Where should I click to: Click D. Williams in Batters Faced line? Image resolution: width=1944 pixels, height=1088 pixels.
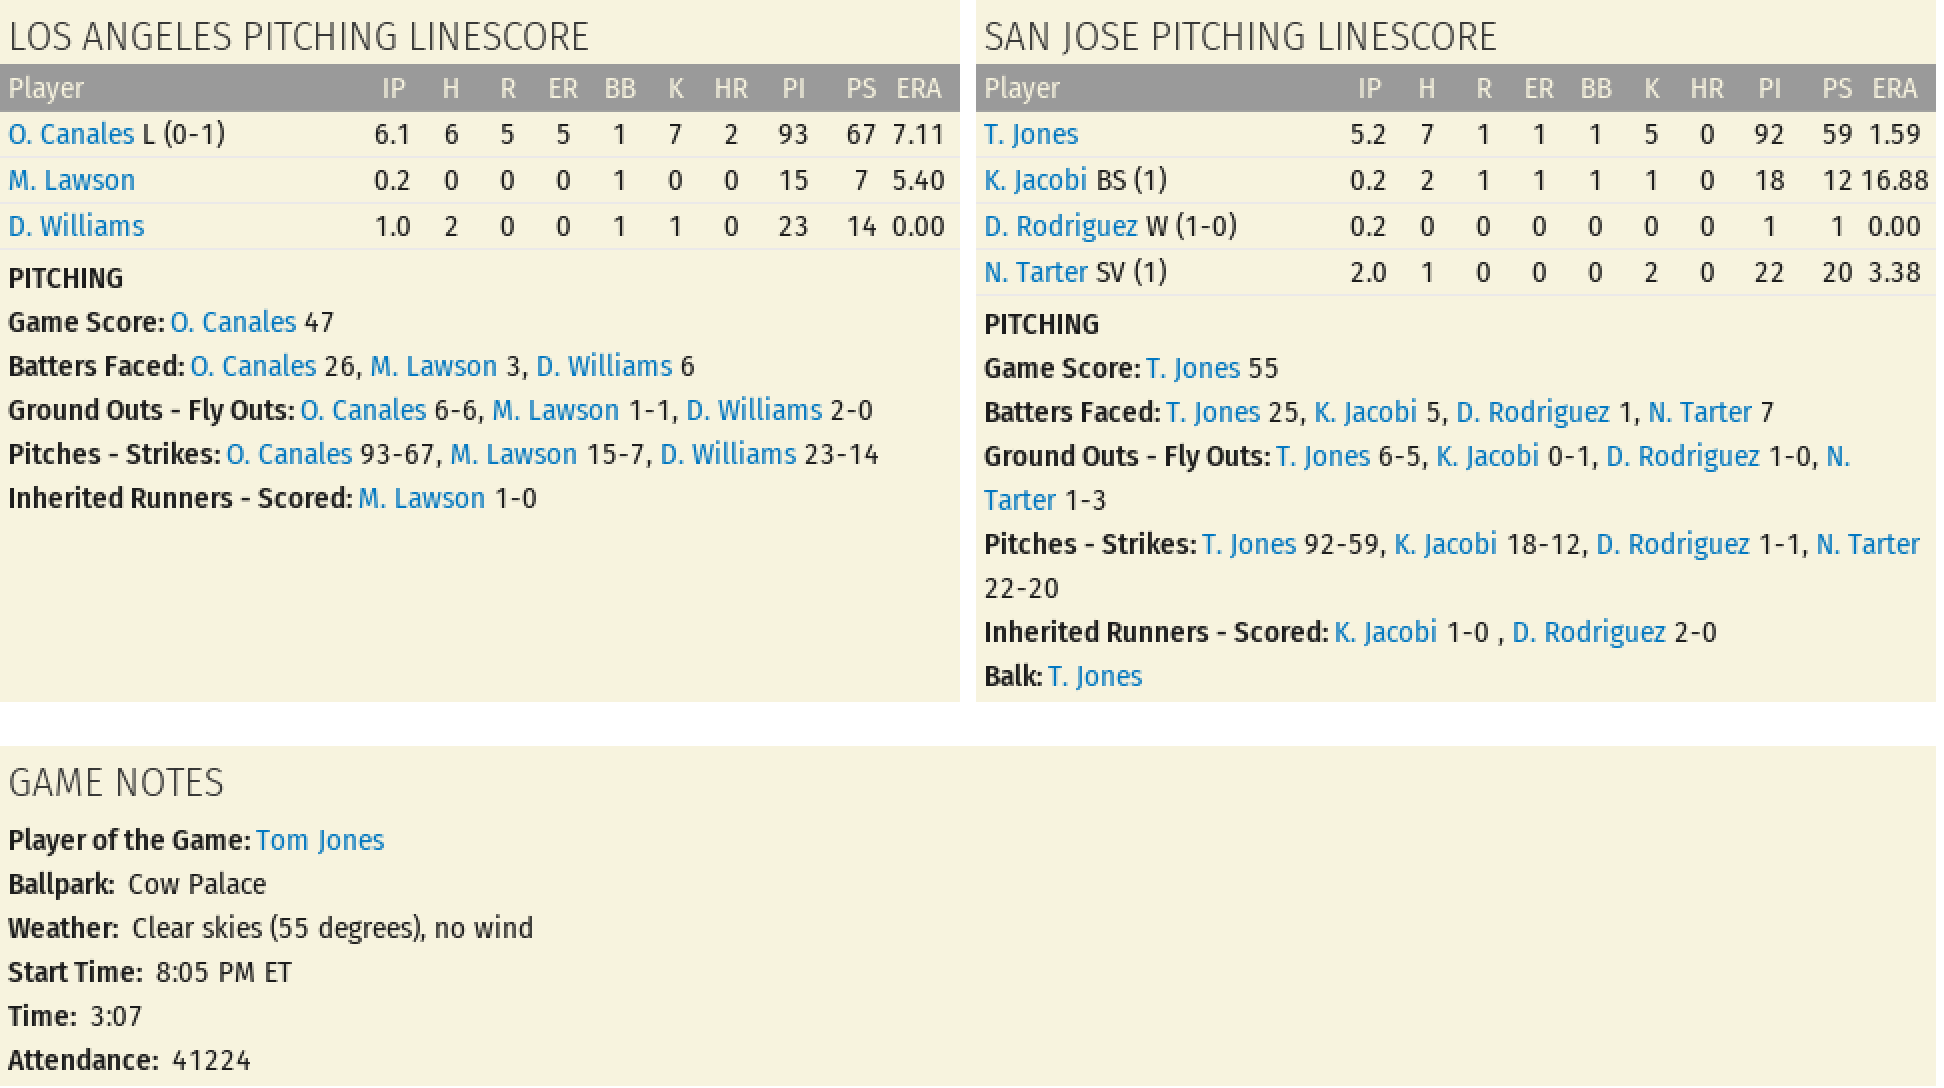click(x=604, y=366)
